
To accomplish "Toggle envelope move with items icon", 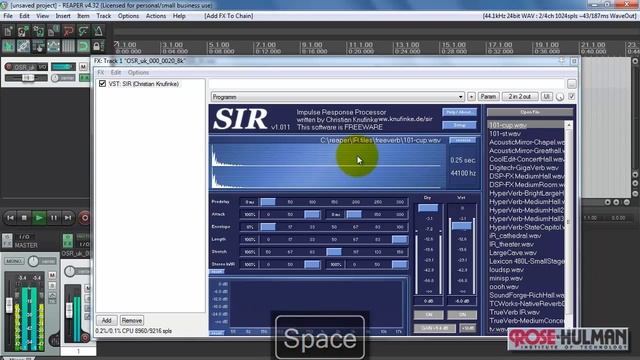I will [53, 46].
